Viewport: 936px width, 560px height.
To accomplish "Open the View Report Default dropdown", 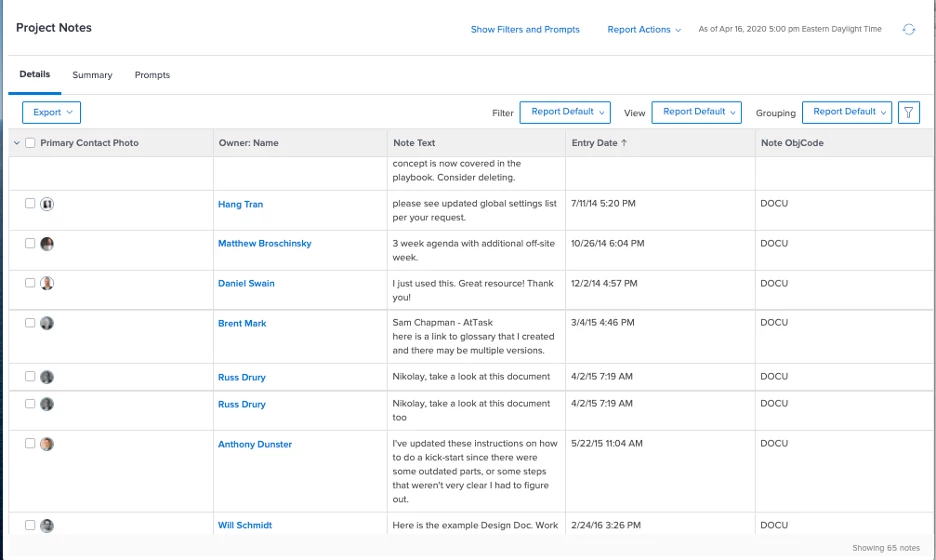I will click(697, 112).
